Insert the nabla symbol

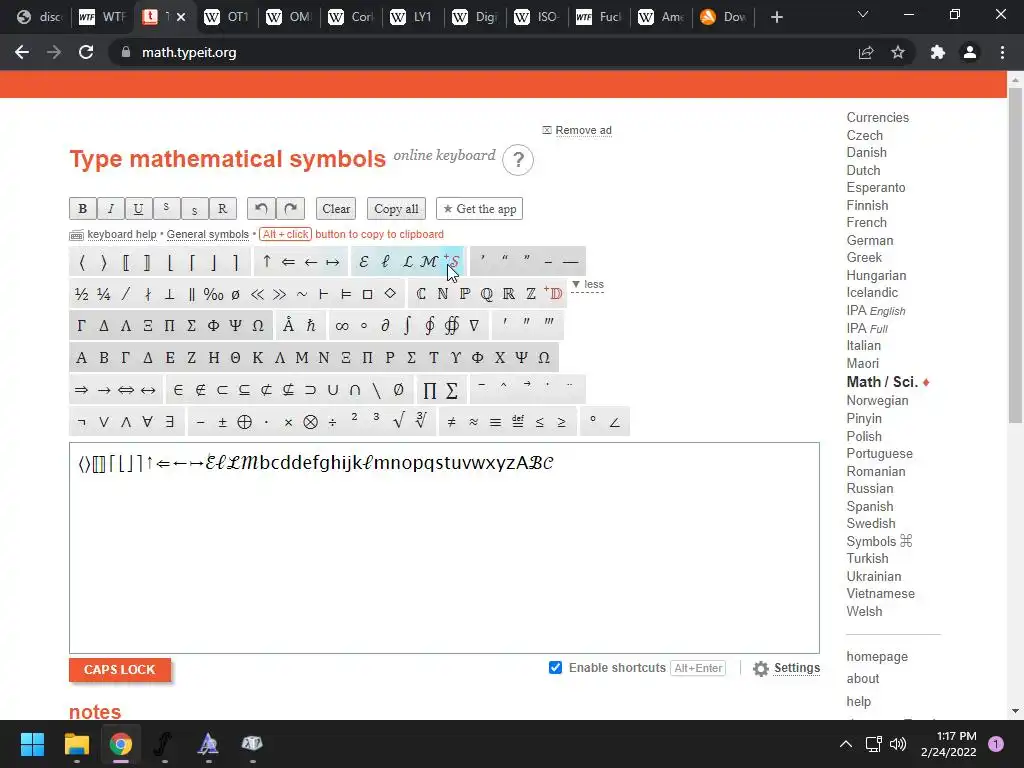(474, 326)
